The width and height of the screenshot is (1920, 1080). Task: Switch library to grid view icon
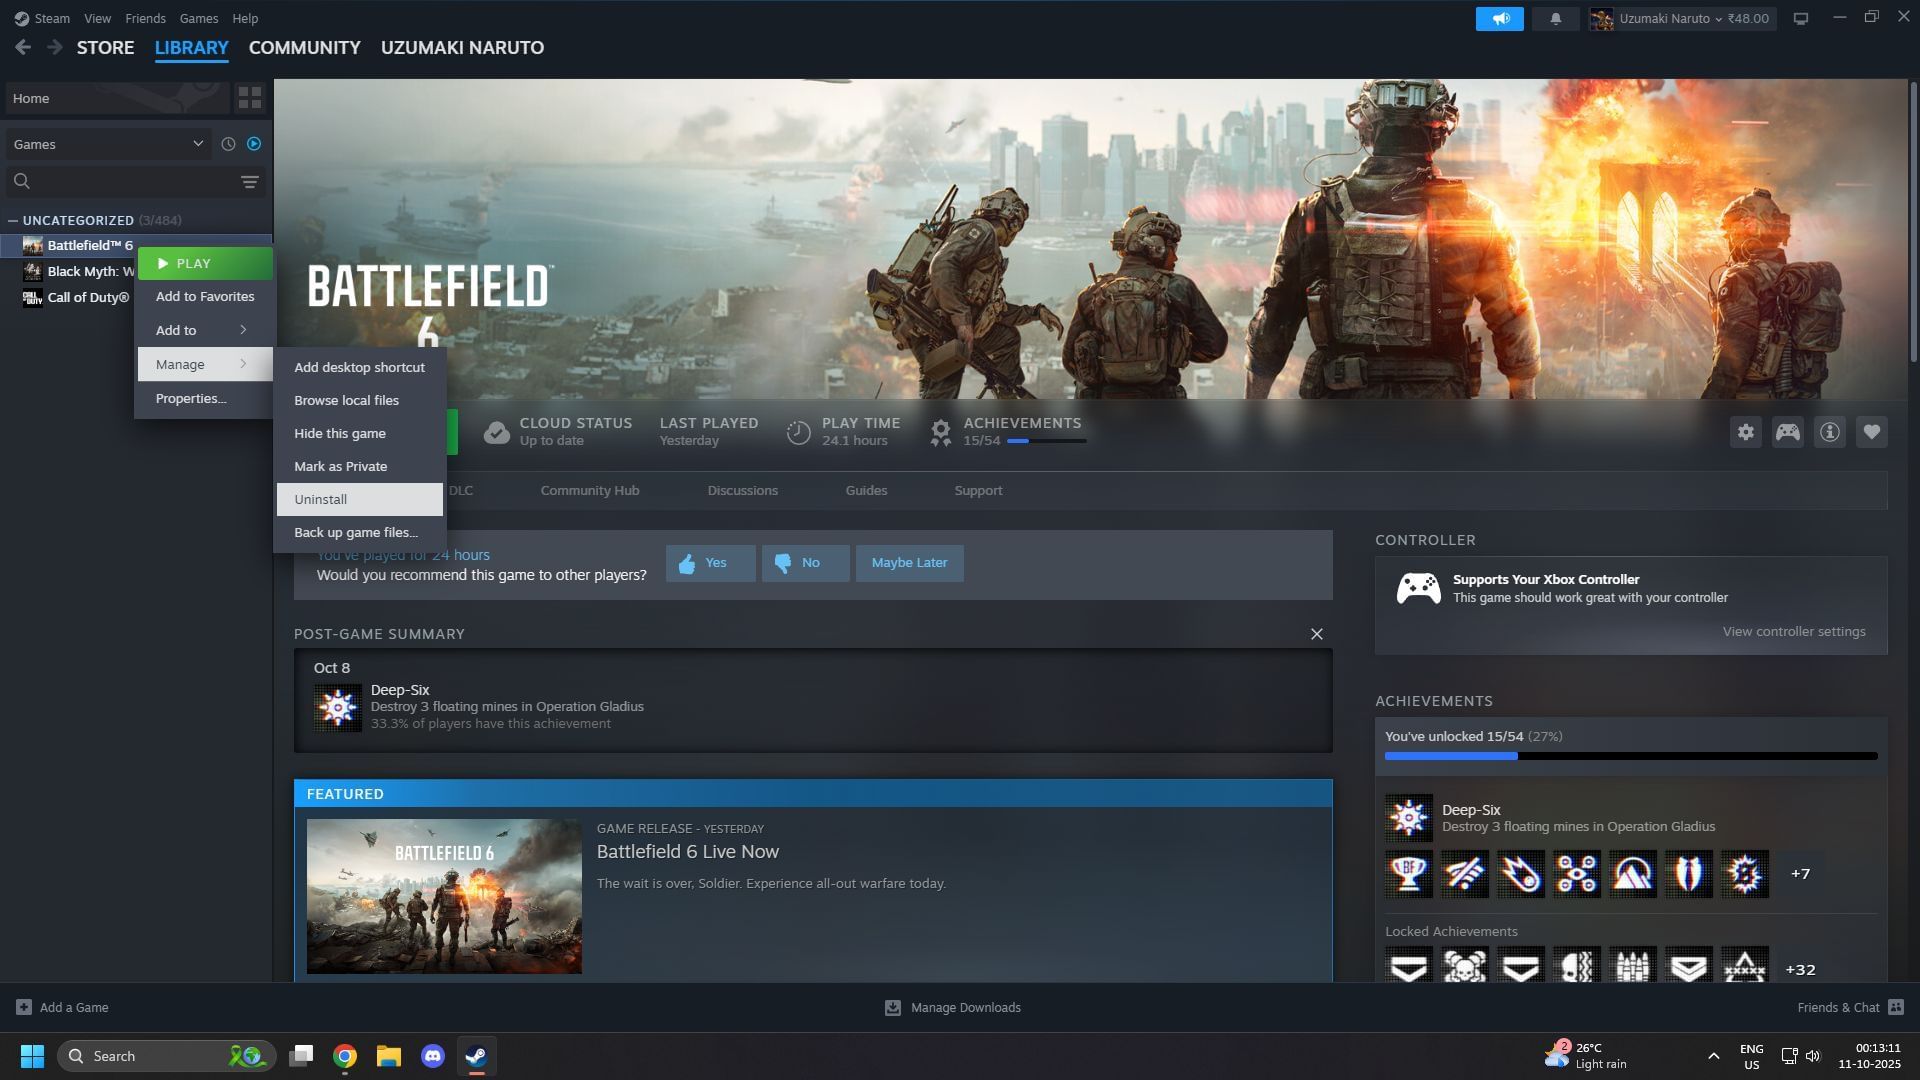(x=249, y=98)
